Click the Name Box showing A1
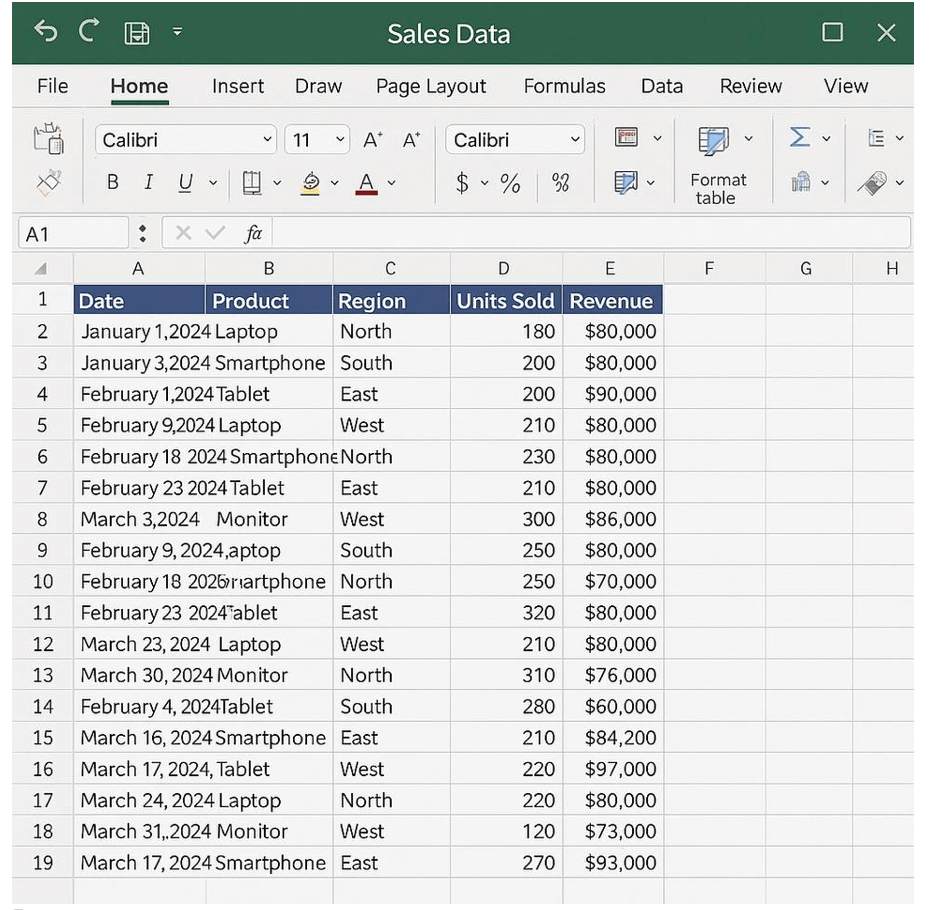The height and width of the screenshot is (910, 948). pos(73,233)
